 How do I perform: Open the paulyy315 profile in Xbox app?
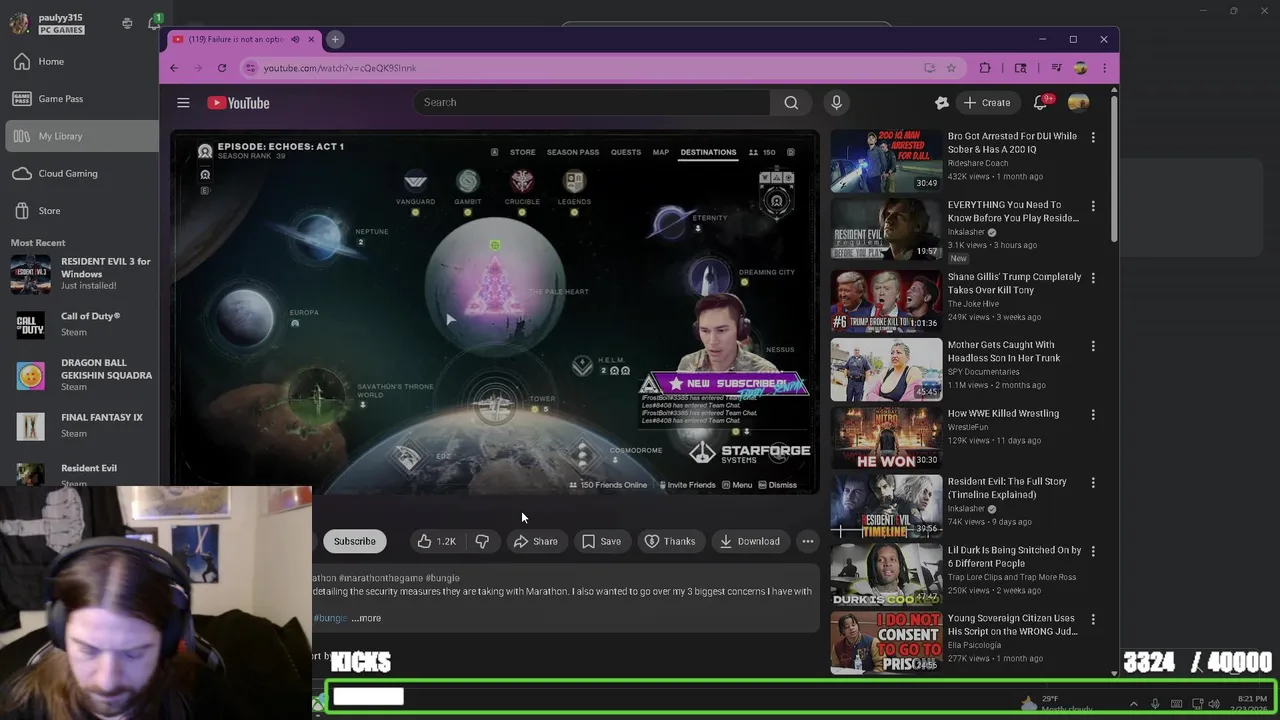click(50, 23)
